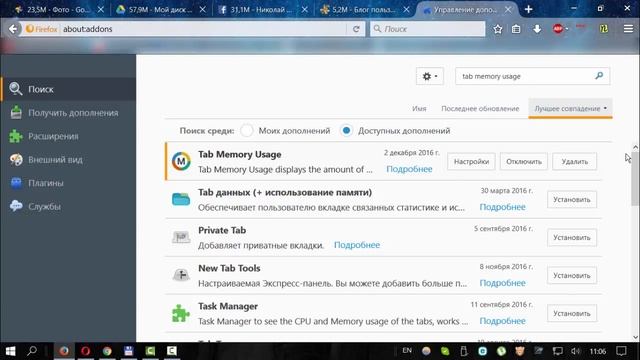Open Подробнее link for Private Tab
The image size is (640, 360).
[x=357, y=245]
